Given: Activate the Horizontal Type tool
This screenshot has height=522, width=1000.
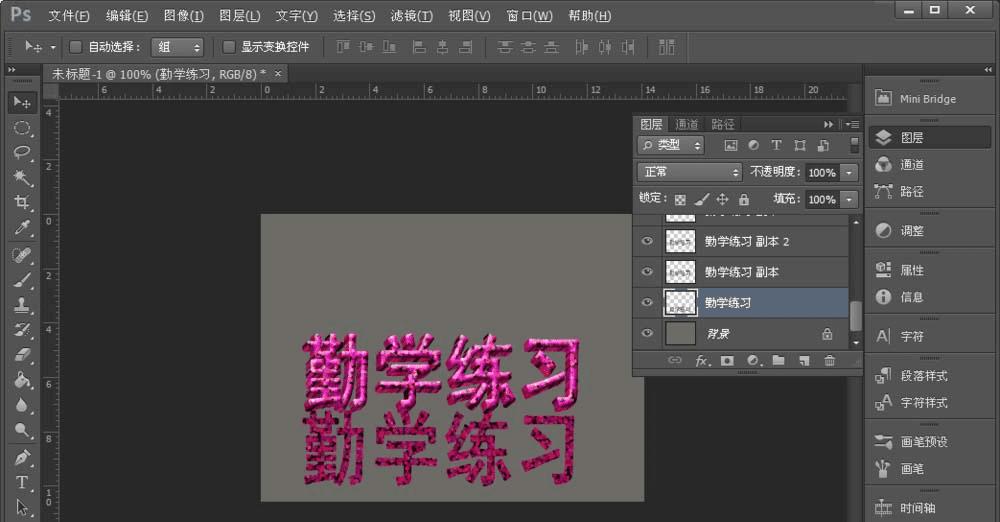Looking at the screenshot, I should 22,482.
